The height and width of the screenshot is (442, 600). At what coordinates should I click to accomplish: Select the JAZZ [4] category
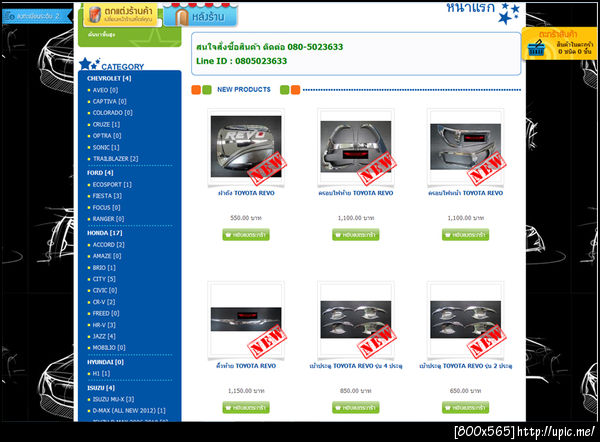[104, 336]
